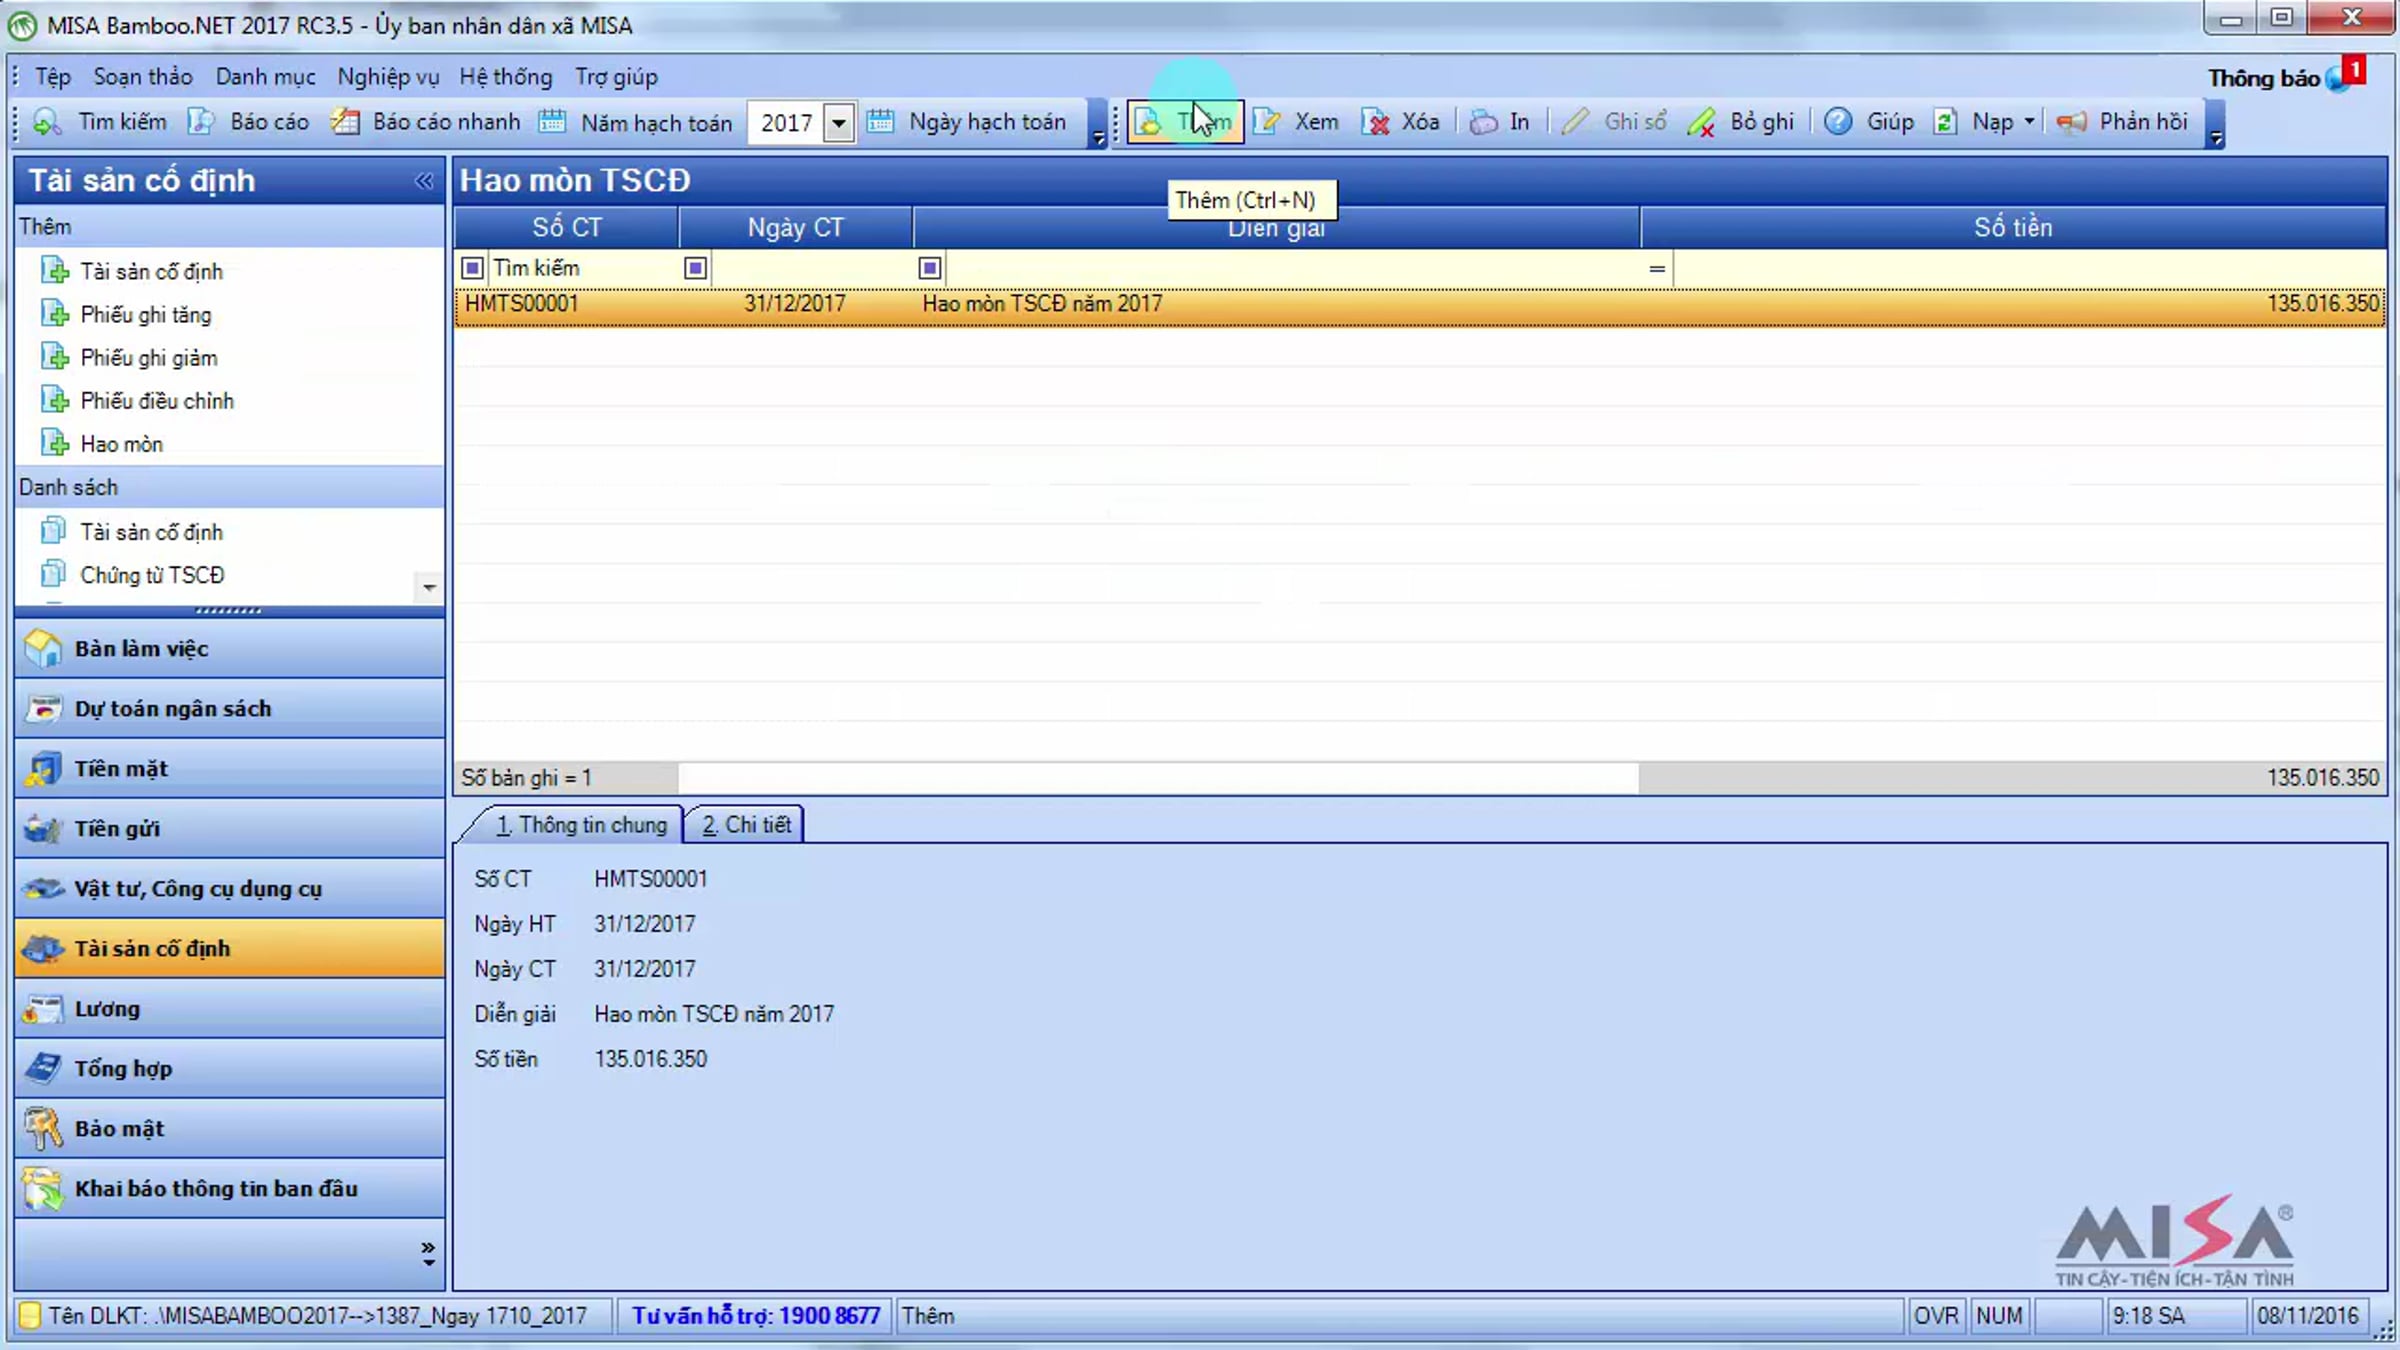Open Tài sản cố định list under Danh sách
Image resolution: width=2400 pixels, height=1350 pixels.
133,532
